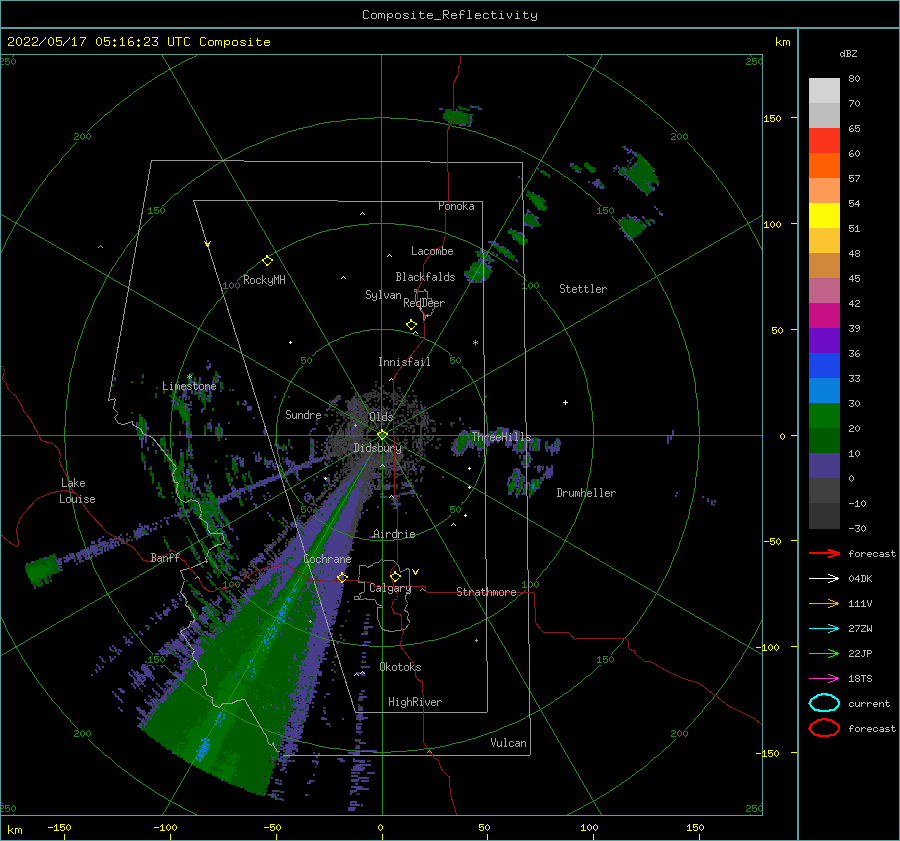Select the Cochrane label
900x841 pixels.
[x=327, y=559]
